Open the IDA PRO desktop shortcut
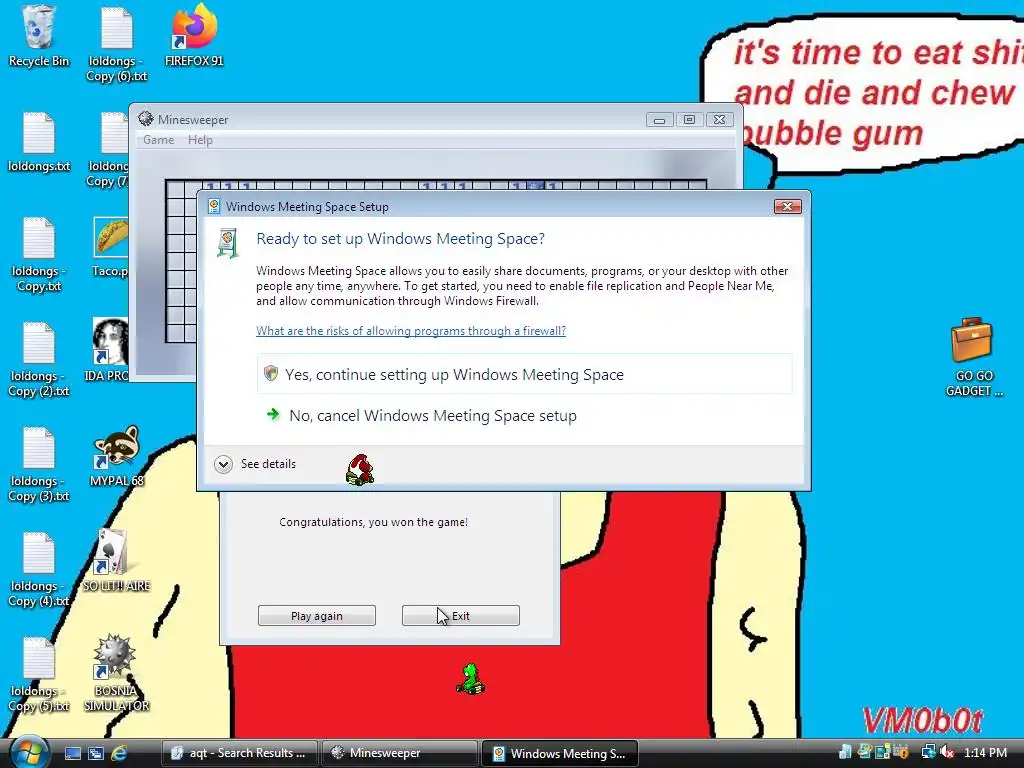The width and height of the screenshot is (1024, 768). click(x=108, y=349)
